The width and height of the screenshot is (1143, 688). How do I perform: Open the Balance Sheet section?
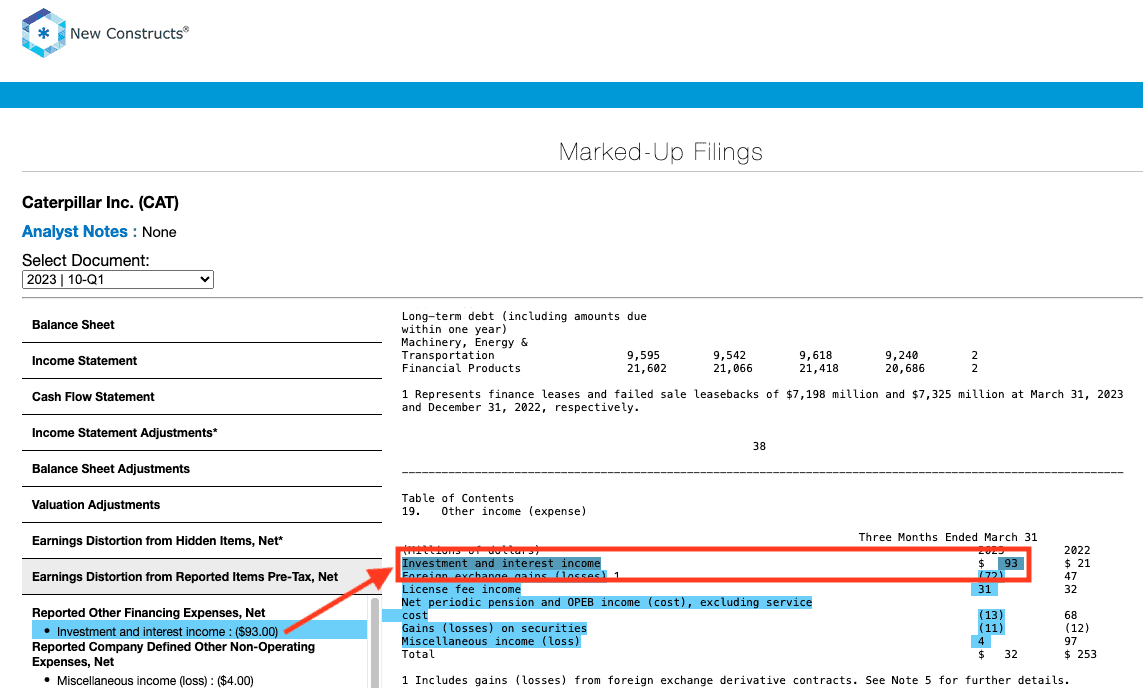coord(202,325)
